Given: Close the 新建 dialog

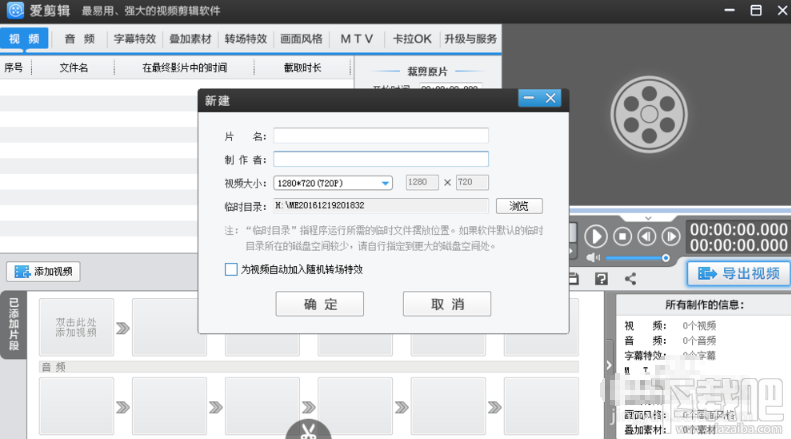Looking at the screenshot, I should (550, 98).
